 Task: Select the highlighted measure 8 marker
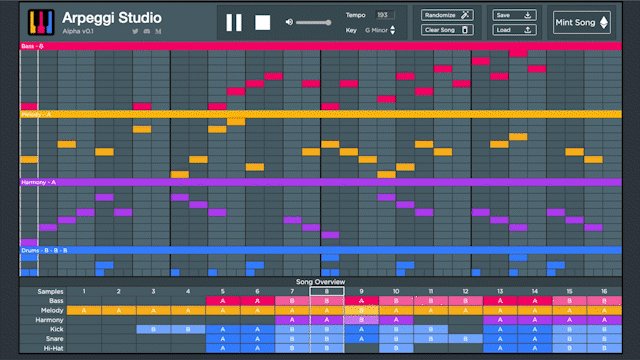coord(327,291)
